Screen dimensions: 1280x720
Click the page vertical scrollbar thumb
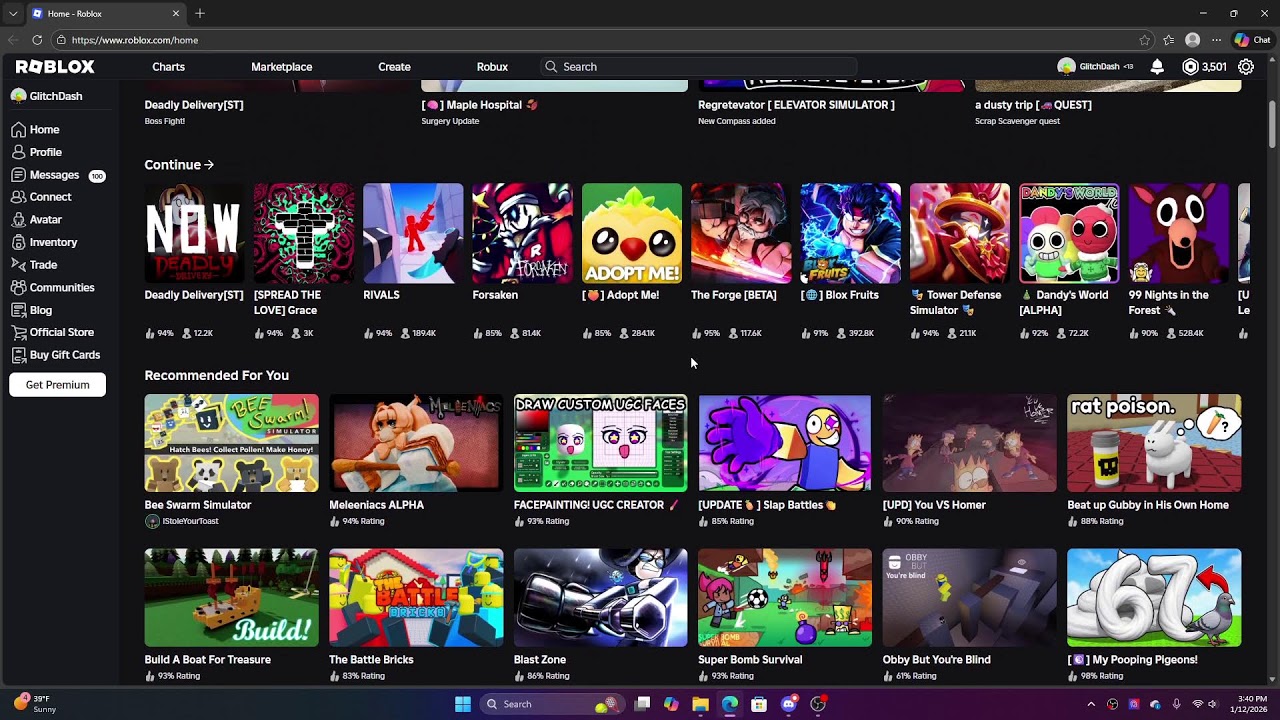tap(1272, 125)
